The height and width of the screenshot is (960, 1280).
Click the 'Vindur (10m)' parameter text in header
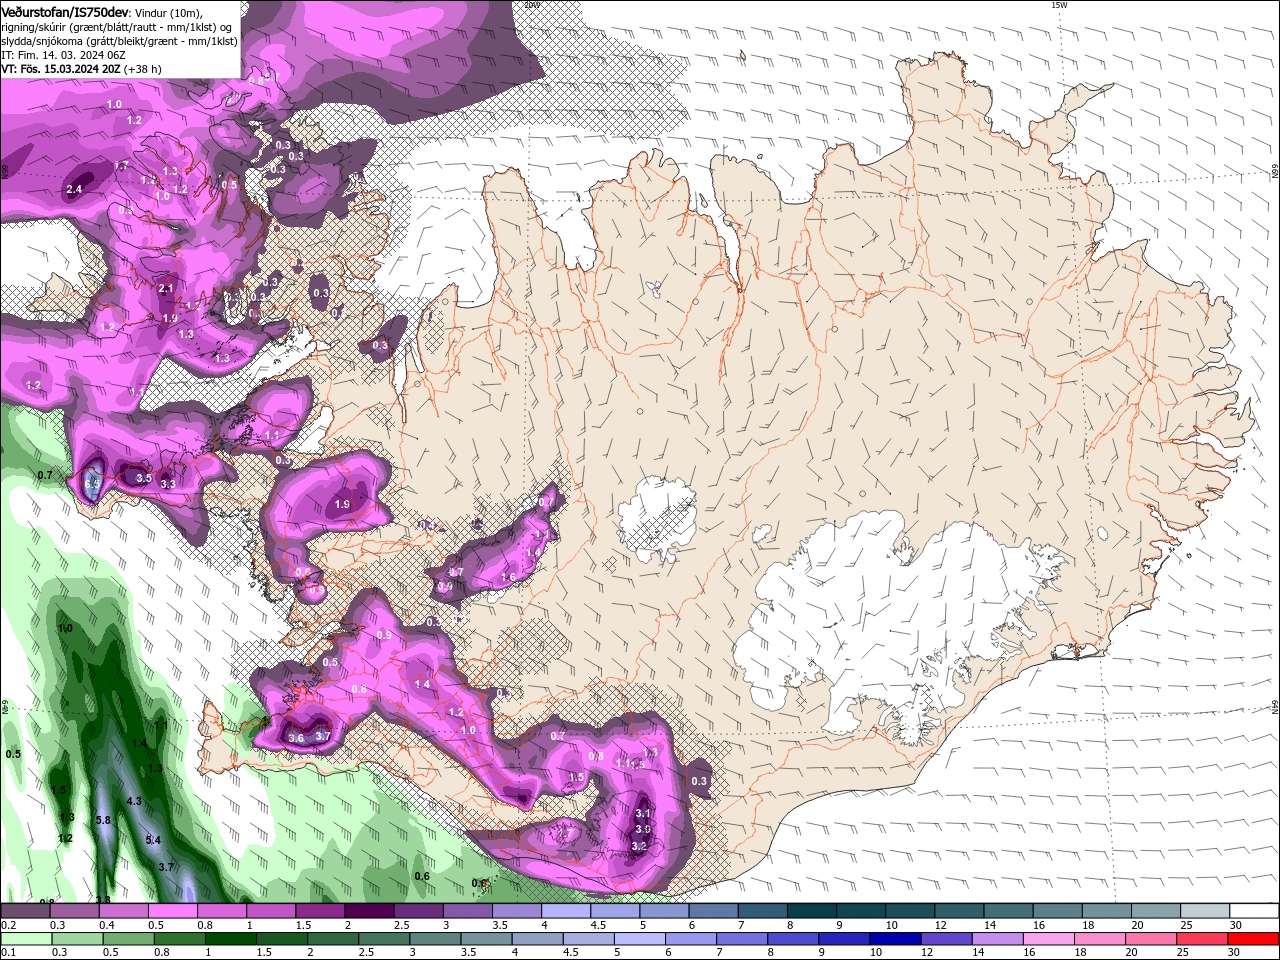[x=168, y=14]
